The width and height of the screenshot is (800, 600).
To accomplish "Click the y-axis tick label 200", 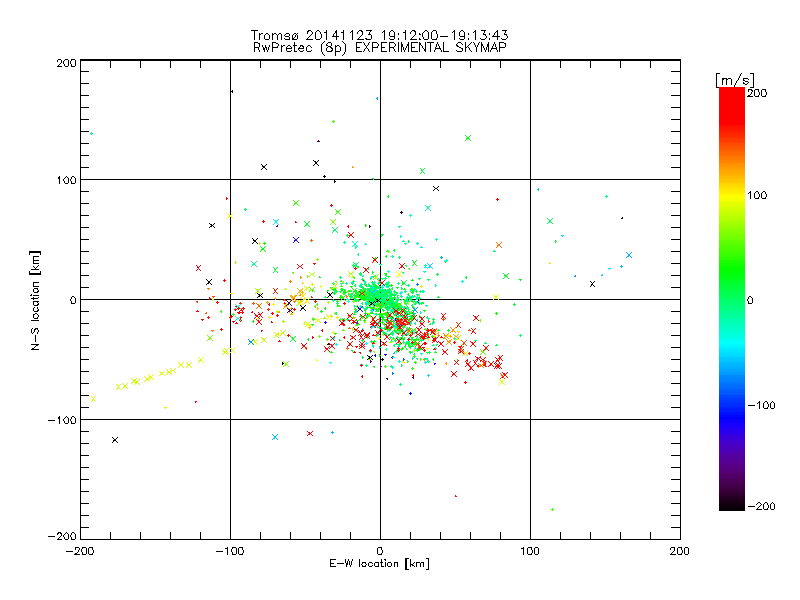I will tap(66, 62).
